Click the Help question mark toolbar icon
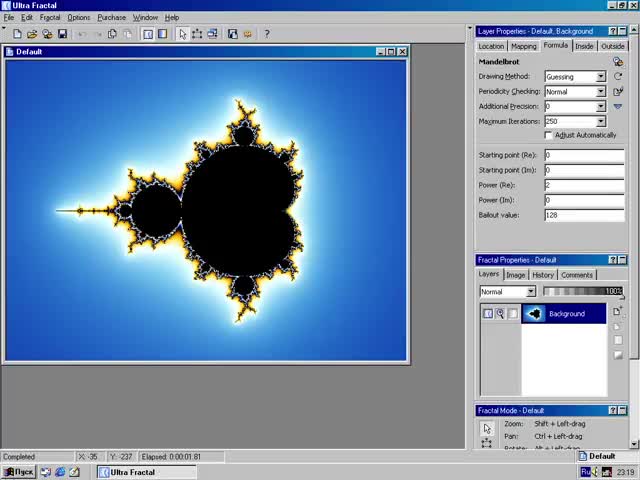The width and height of the screenshot is (640, 480). pyautogui.click(x=266, y=34)
